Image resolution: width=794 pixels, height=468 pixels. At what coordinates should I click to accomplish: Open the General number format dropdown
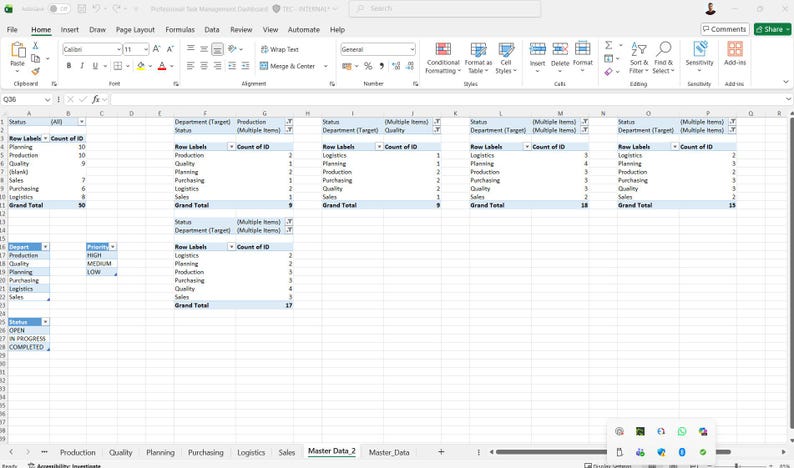pyautogui.click(x=412, y=49)
